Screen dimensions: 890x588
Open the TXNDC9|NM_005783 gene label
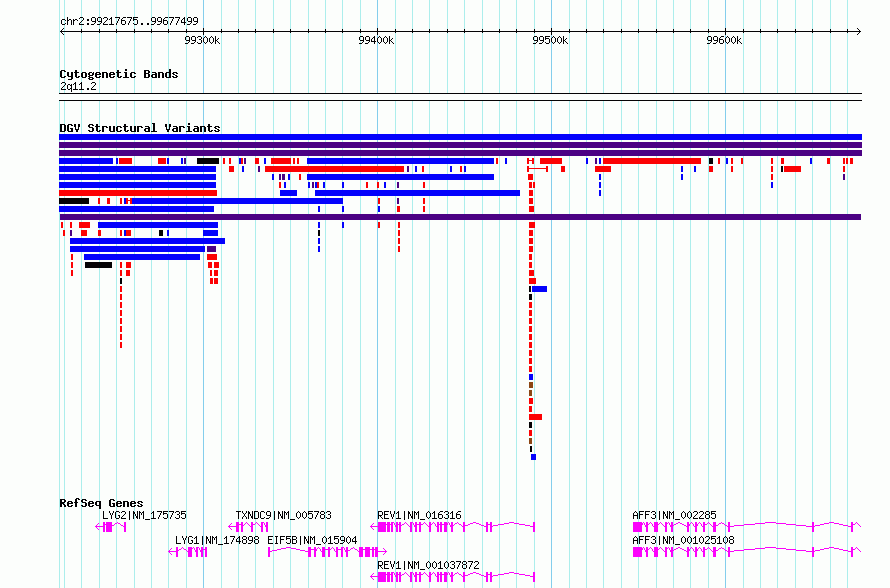283,515
